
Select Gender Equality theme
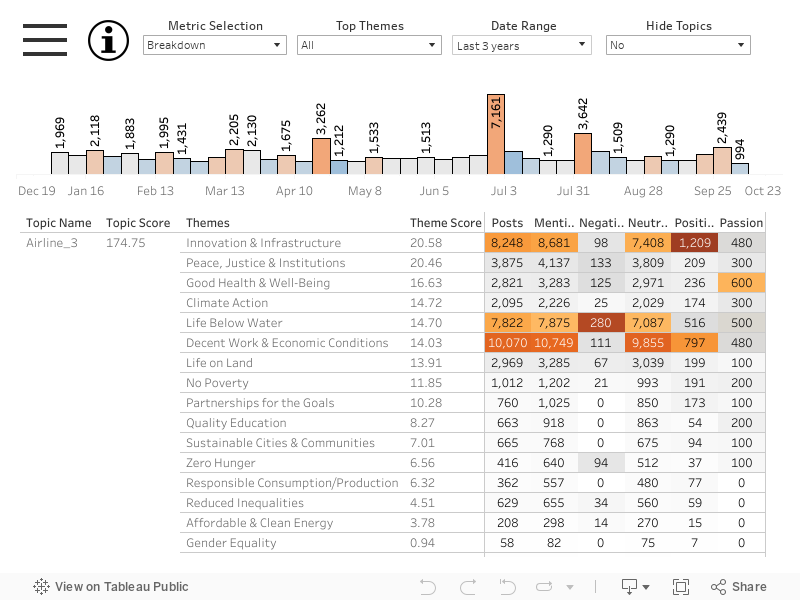[x=231, y=543]
